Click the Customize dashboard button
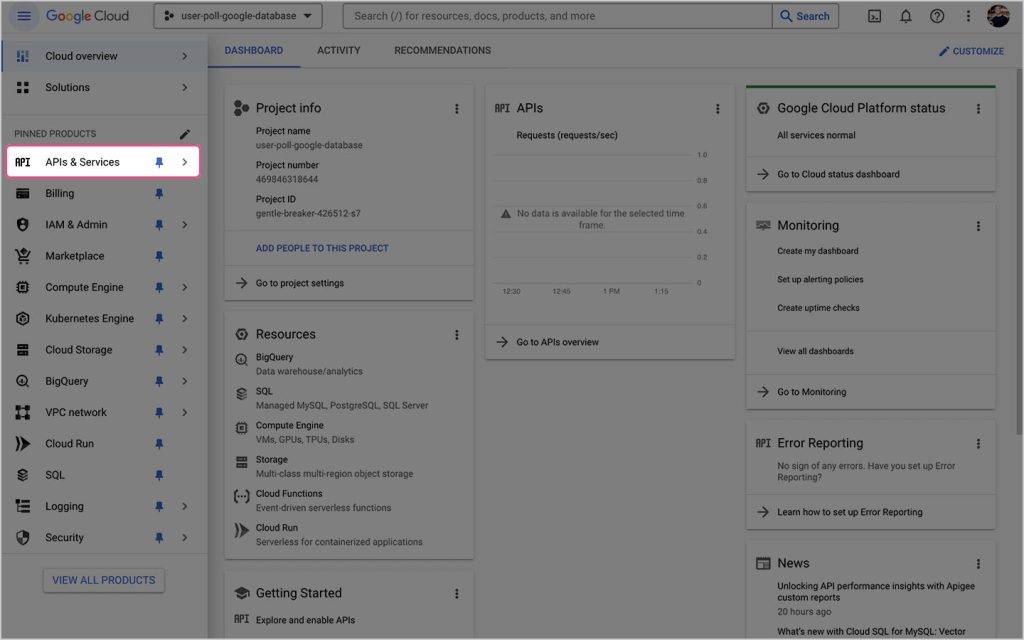The image size is (1024, 640). (x=971, y=52)
